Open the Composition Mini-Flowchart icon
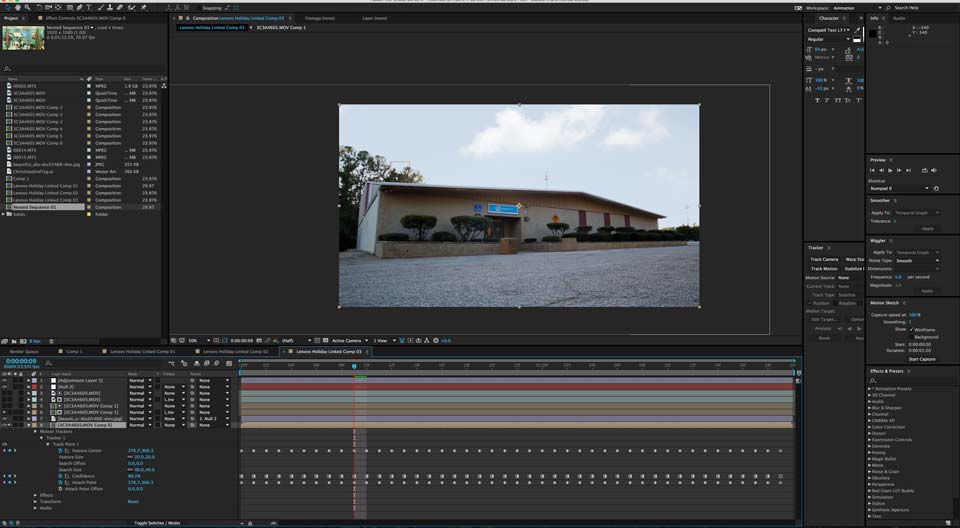Image resolution: width=960 pixels, height=528 pixels. [171, 364]
